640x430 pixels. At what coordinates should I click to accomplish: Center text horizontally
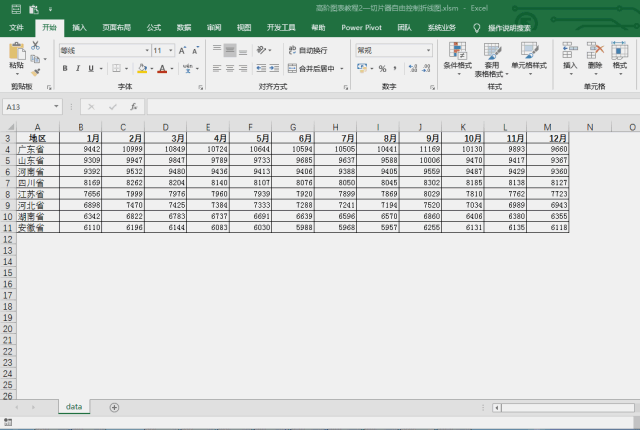tap(230, 68)
